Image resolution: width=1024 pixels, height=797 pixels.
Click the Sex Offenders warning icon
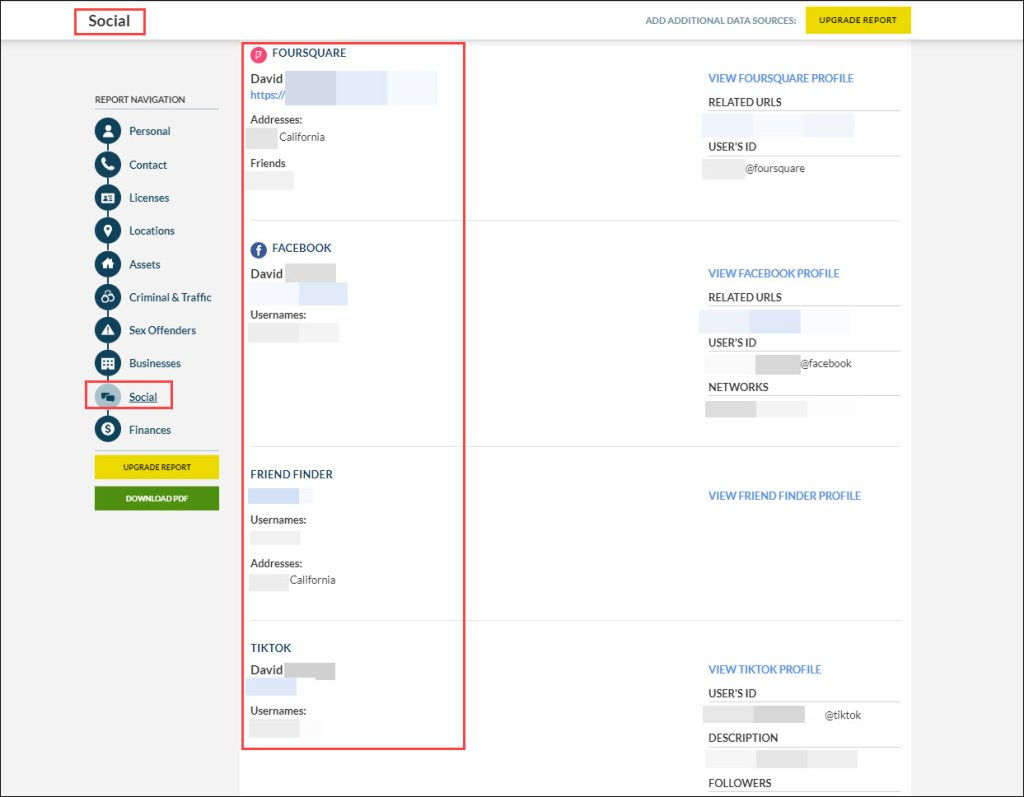[x=108, y=330]
